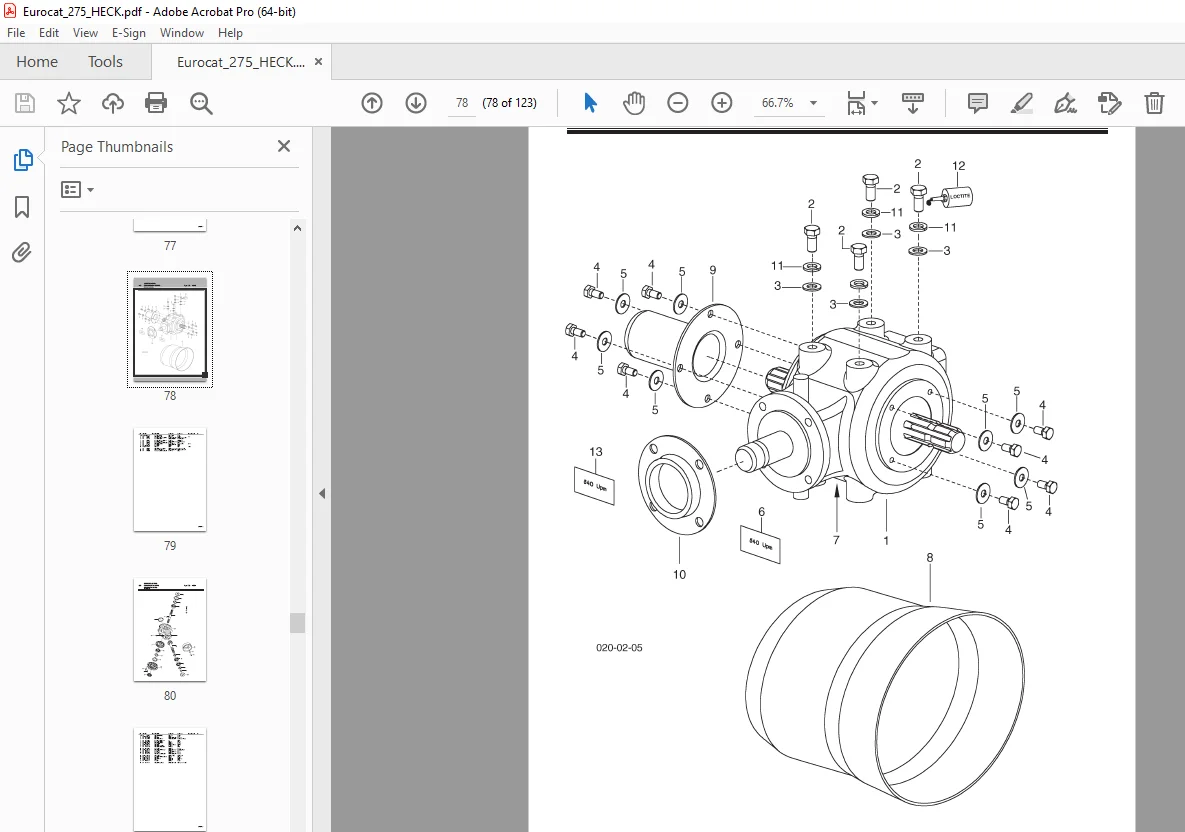This screenshot has width=1185, height=832.
Task: Open the Find text search tool
Action: coord(201,103)
